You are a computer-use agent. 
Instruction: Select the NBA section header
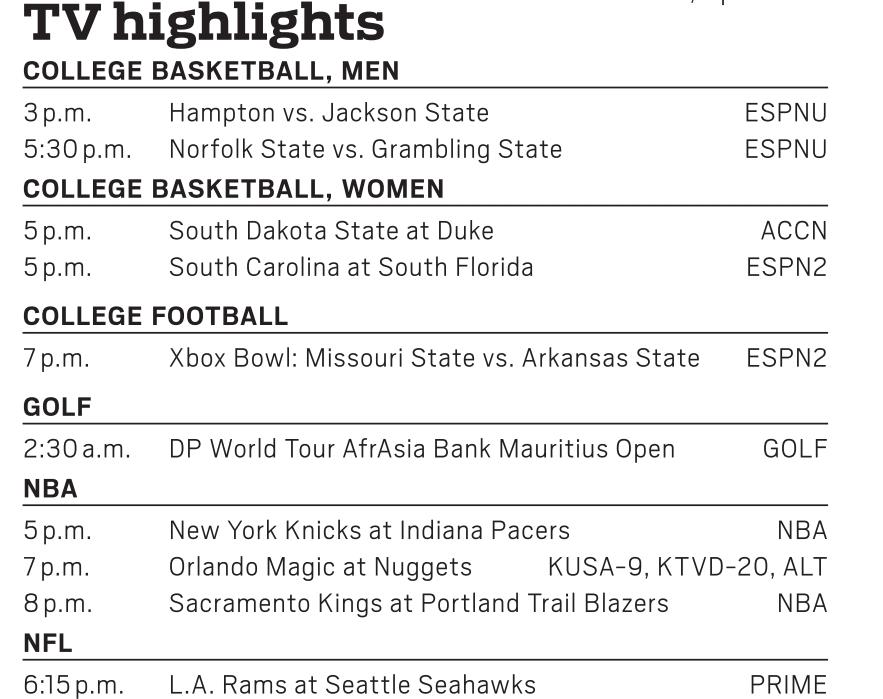point(50,490)
